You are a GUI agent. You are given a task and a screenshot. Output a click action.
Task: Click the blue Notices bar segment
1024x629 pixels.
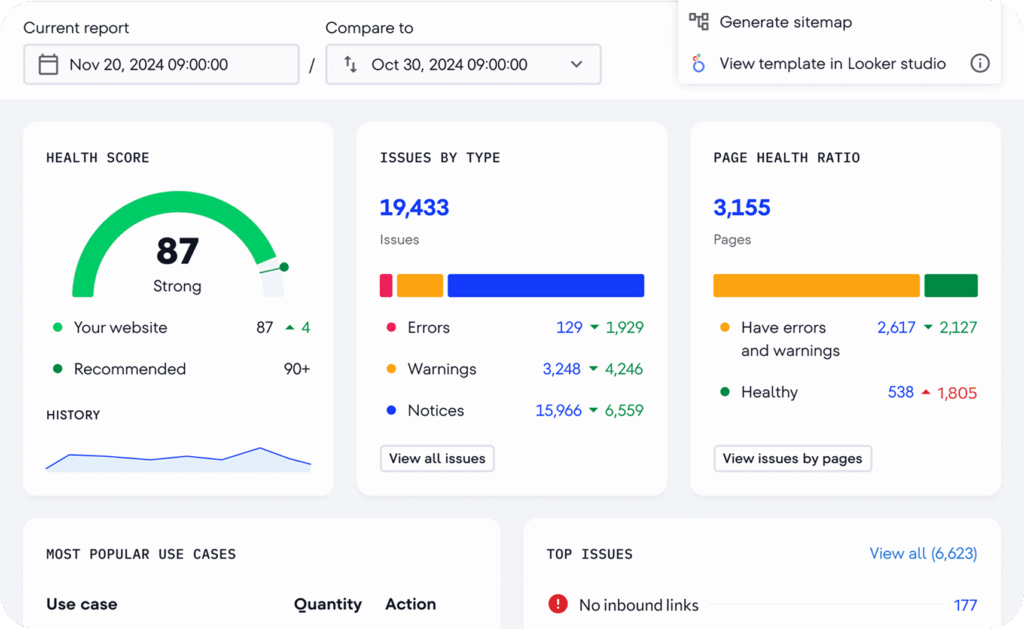[x=545, y=286]
